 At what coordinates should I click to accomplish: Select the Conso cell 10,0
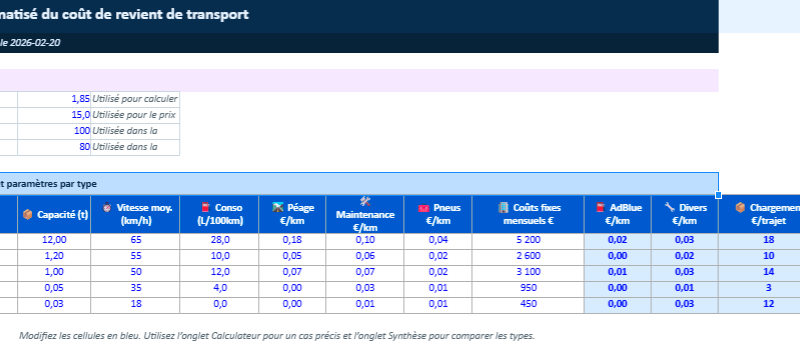click(219, 256)
